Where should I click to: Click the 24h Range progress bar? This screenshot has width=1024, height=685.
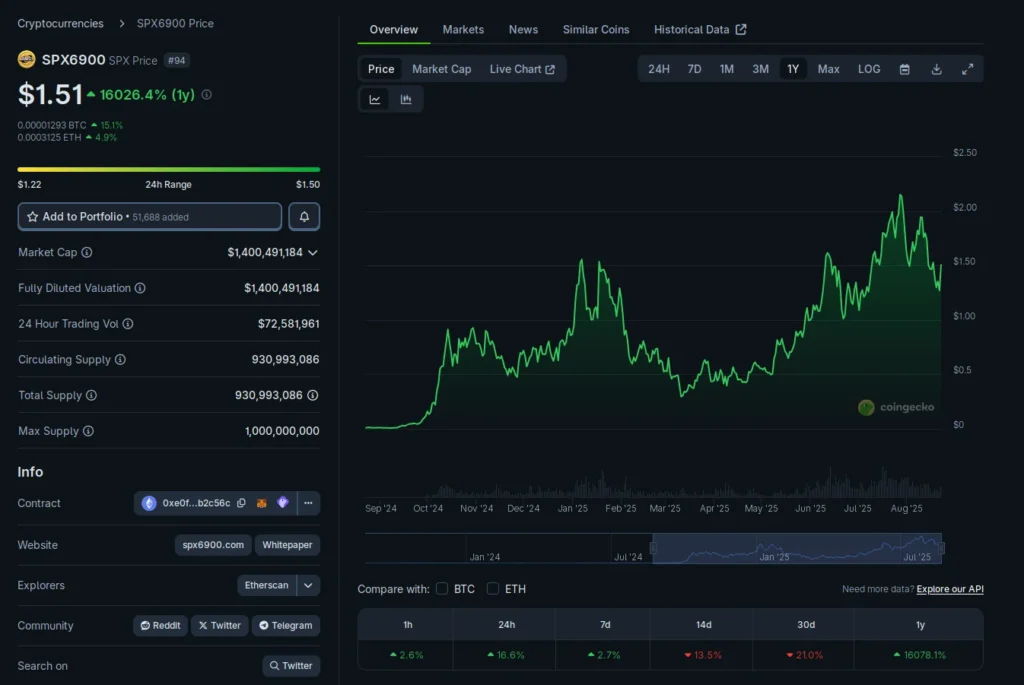(168, 169)
